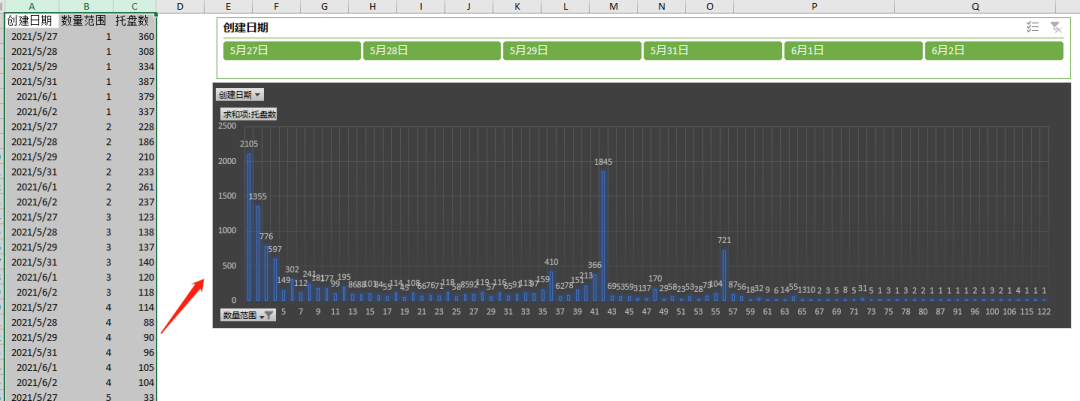Select column K header
Viewport: 1080px width, 401px height.
pos(517,6)
